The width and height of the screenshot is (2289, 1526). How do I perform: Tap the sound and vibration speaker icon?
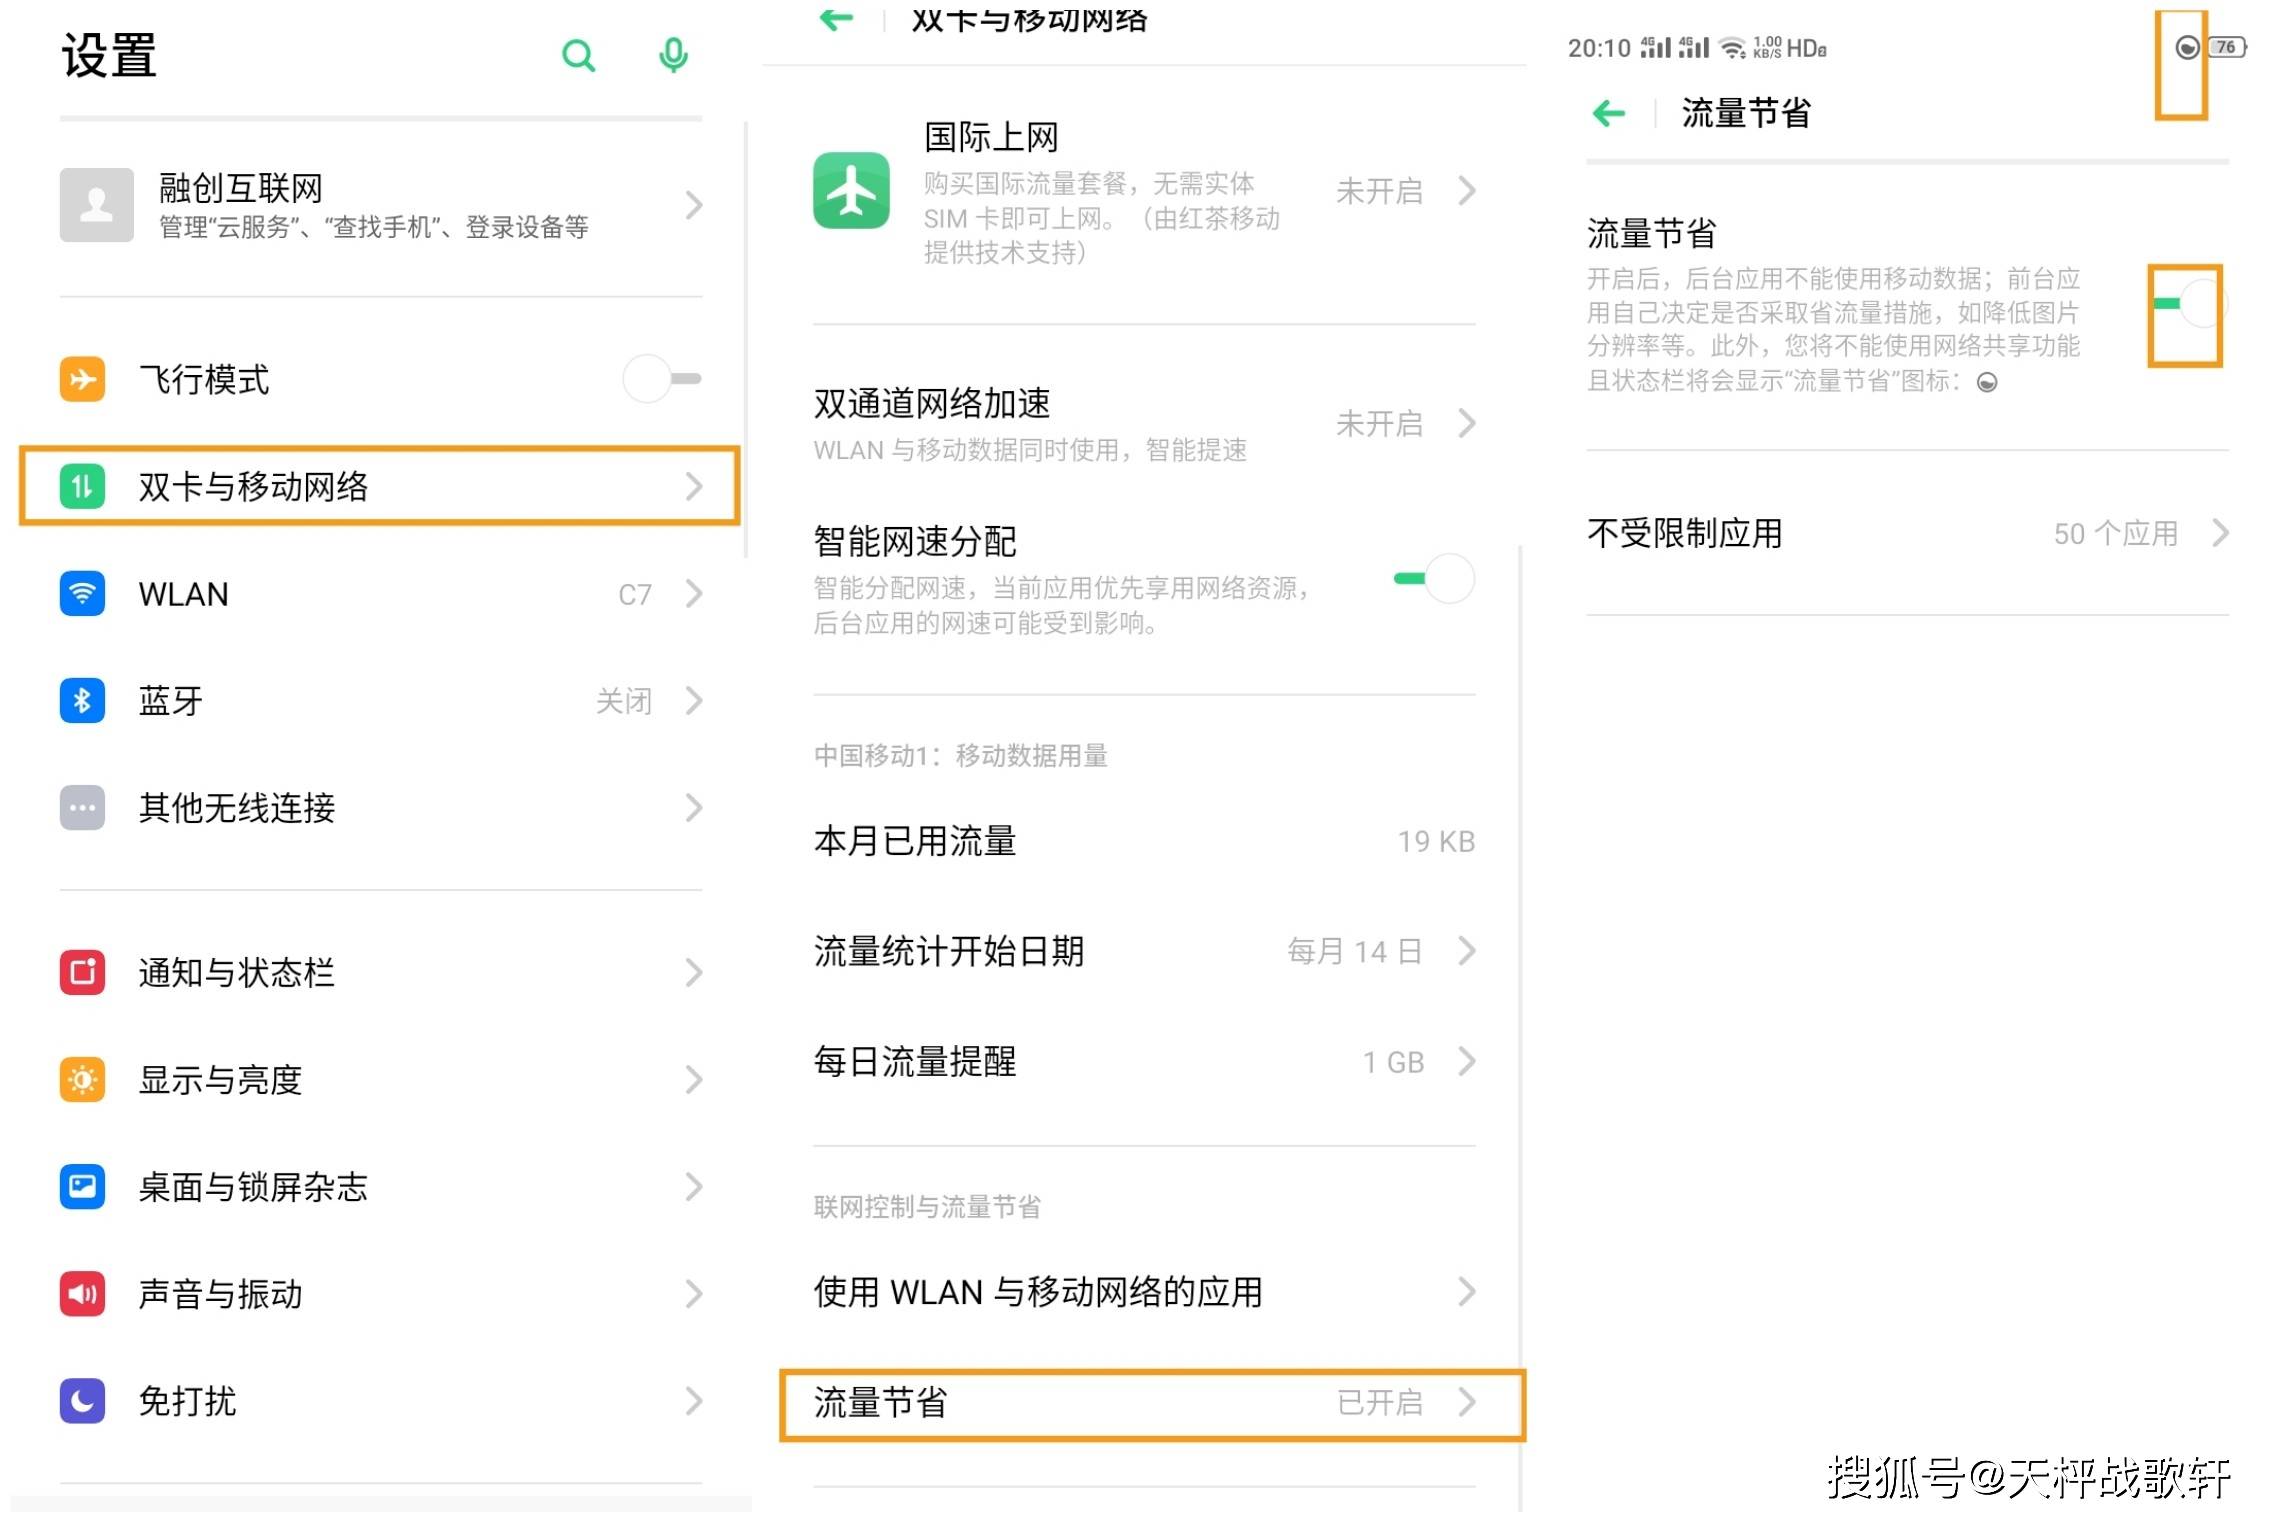pos(82,1294)
